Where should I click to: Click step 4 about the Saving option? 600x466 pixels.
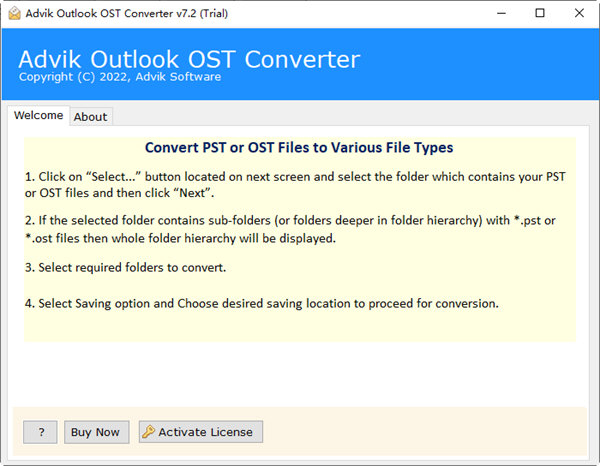tap(268, 303)
